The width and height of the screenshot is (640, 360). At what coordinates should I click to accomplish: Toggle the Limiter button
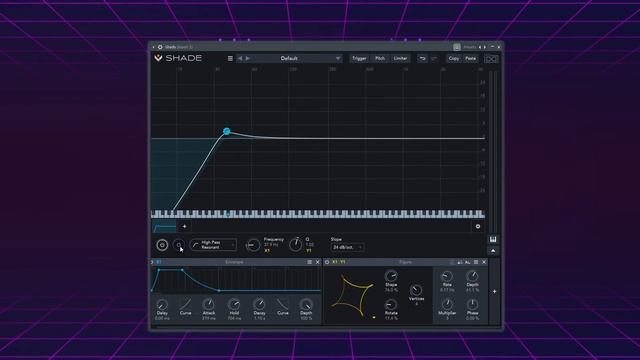point(400,58)
